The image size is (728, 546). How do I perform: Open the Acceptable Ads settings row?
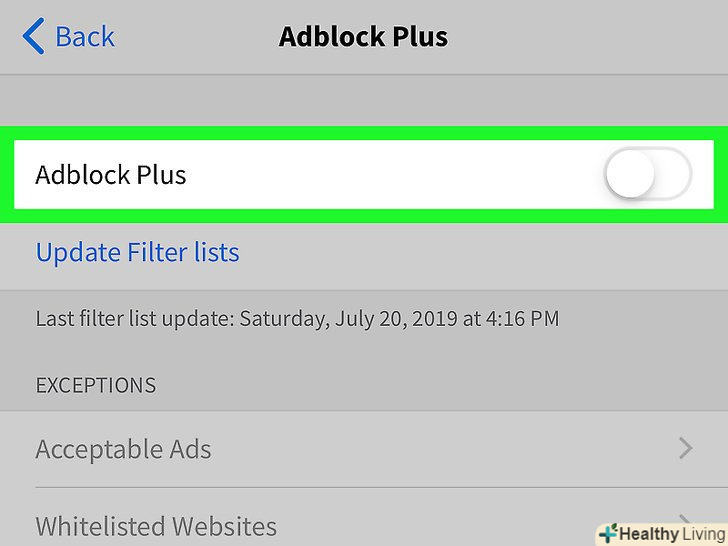(x=124, y=449)
